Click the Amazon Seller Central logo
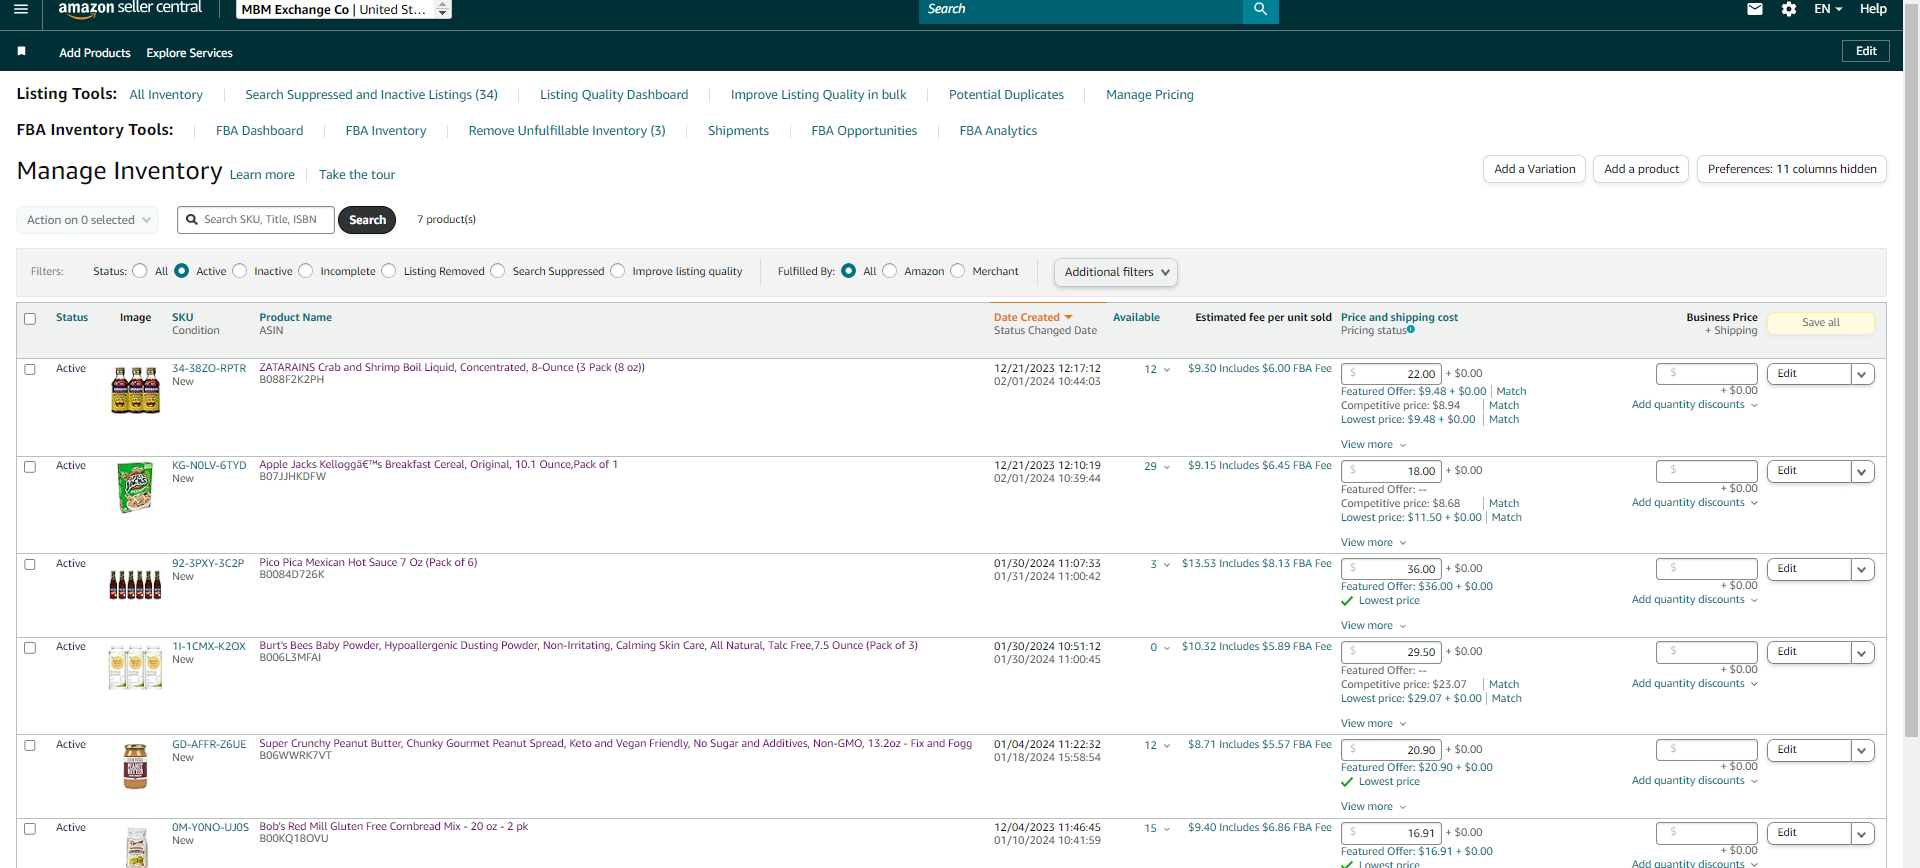Screen dimensions: 1920x868 (x=130, y=8)
